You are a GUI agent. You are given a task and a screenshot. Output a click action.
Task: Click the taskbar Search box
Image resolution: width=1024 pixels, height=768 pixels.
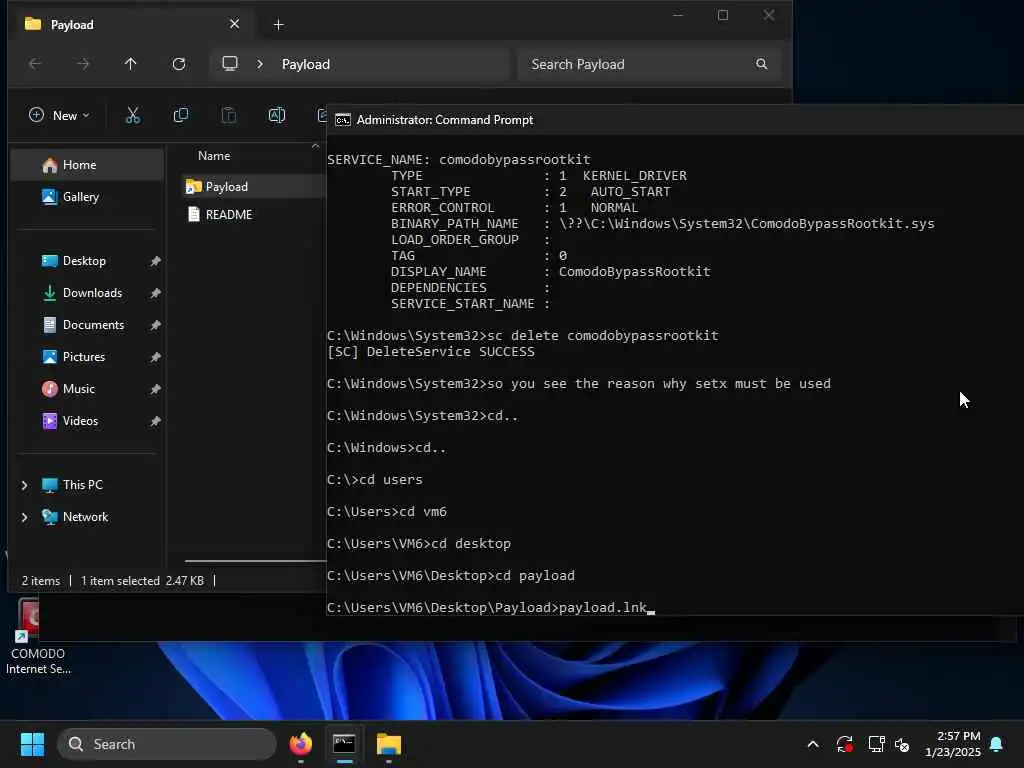point(167,744)
